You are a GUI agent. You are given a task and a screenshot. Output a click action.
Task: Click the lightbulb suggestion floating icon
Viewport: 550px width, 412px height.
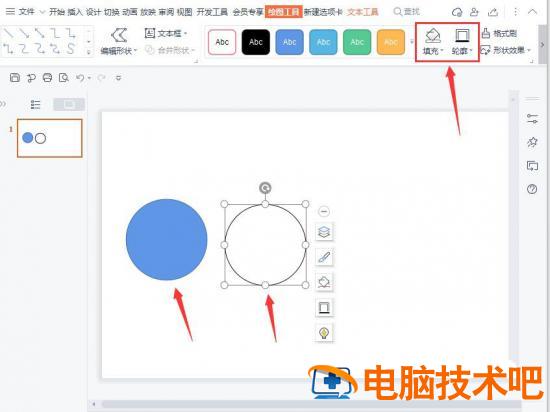click(x=324, y=332)
